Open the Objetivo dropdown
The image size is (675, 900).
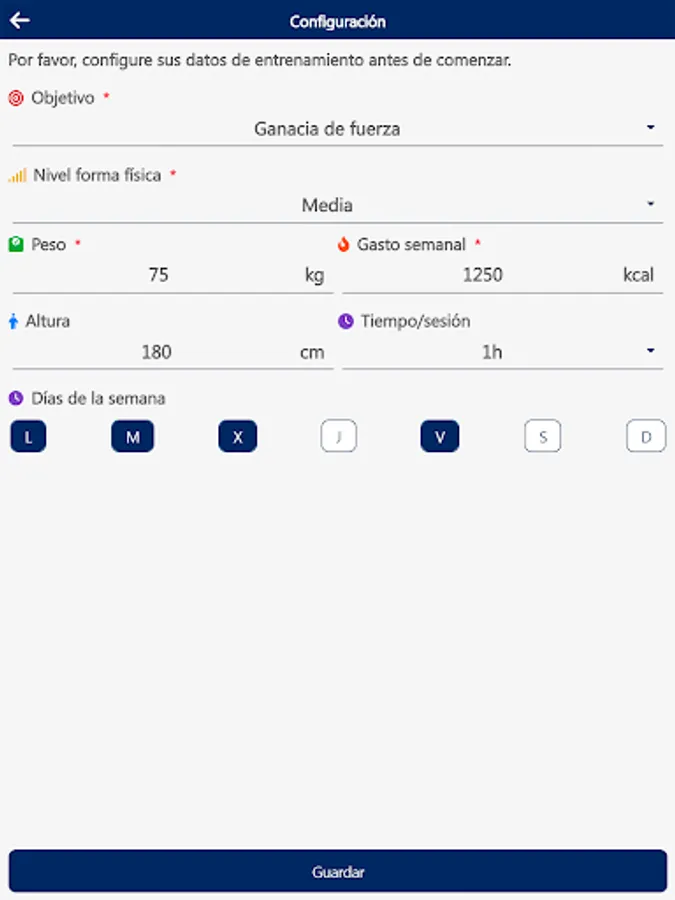coord(337,128)
